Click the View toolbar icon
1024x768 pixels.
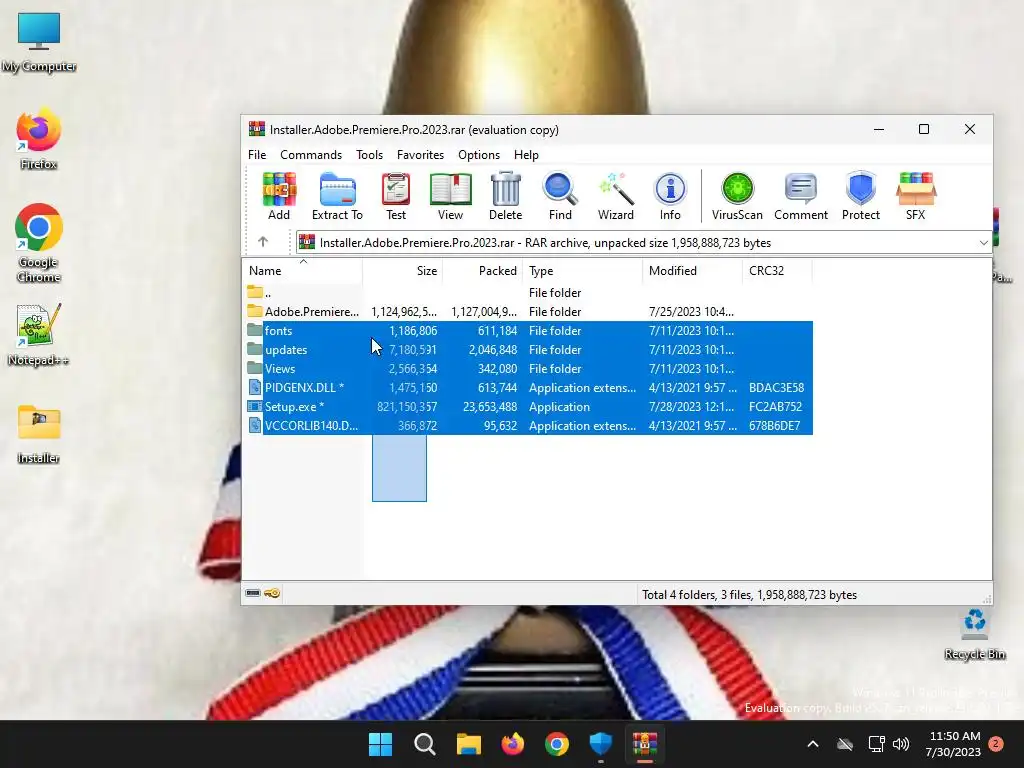(x=450, y=196)
